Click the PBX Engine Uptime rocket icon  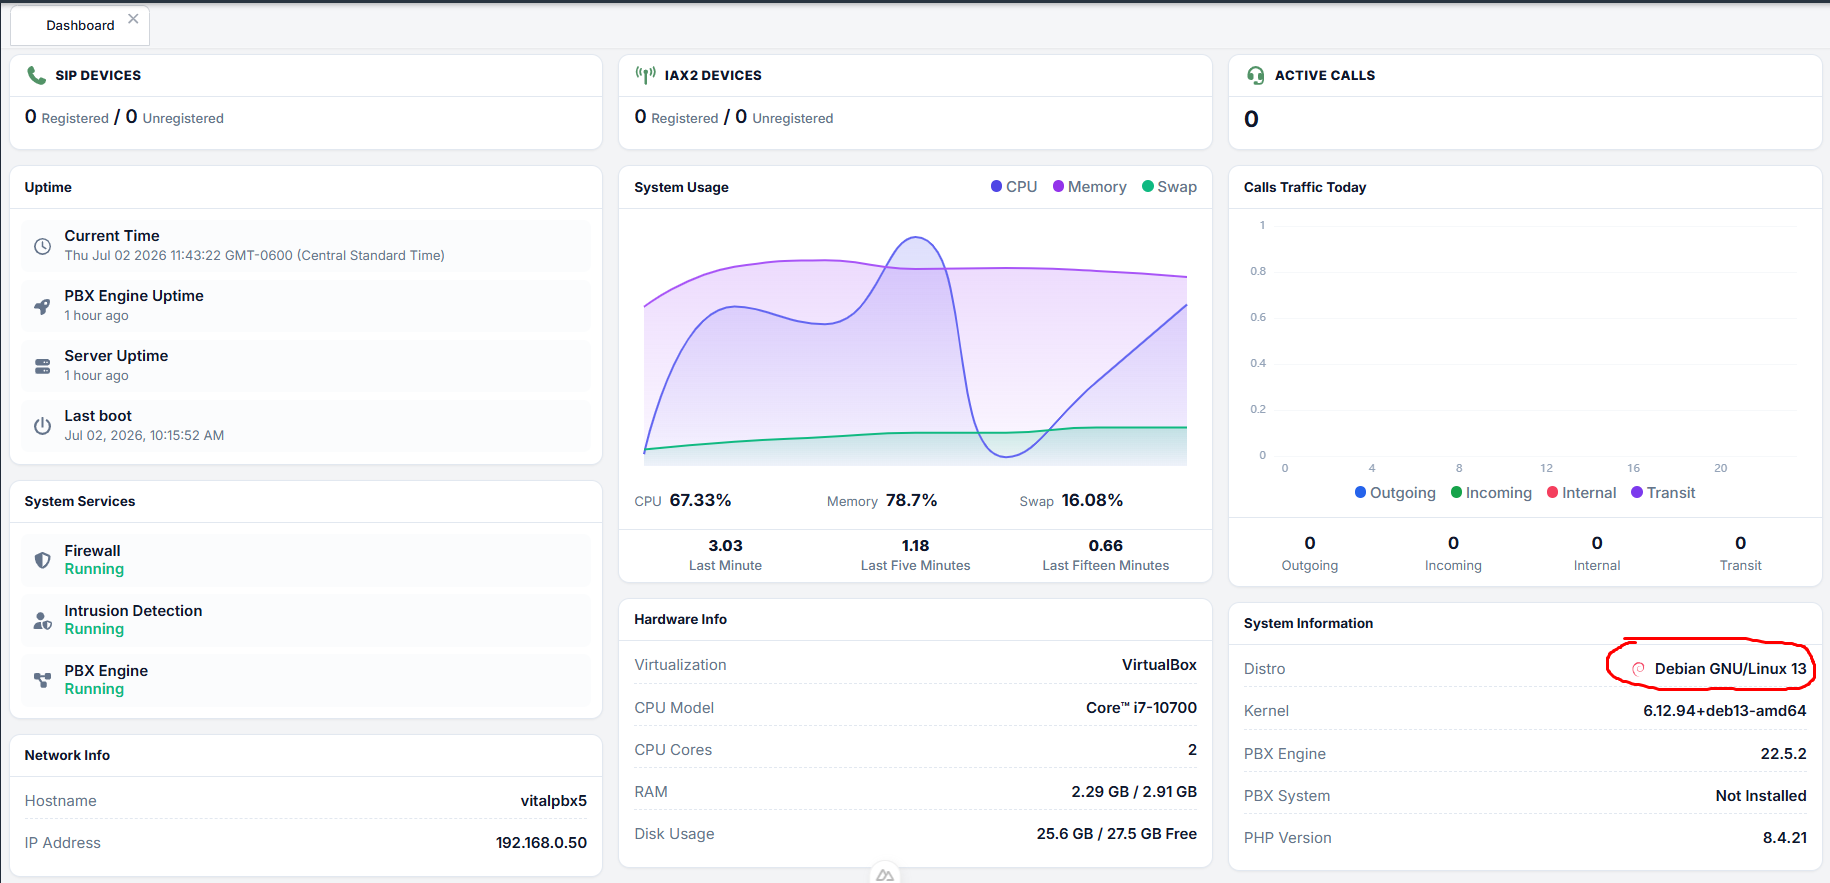tap(42, 306)
